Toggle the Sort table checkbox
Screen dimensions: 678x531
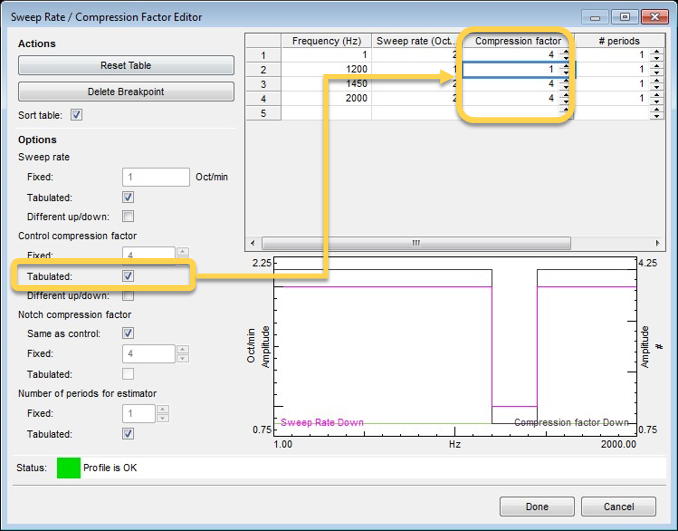tap(77, 115)
